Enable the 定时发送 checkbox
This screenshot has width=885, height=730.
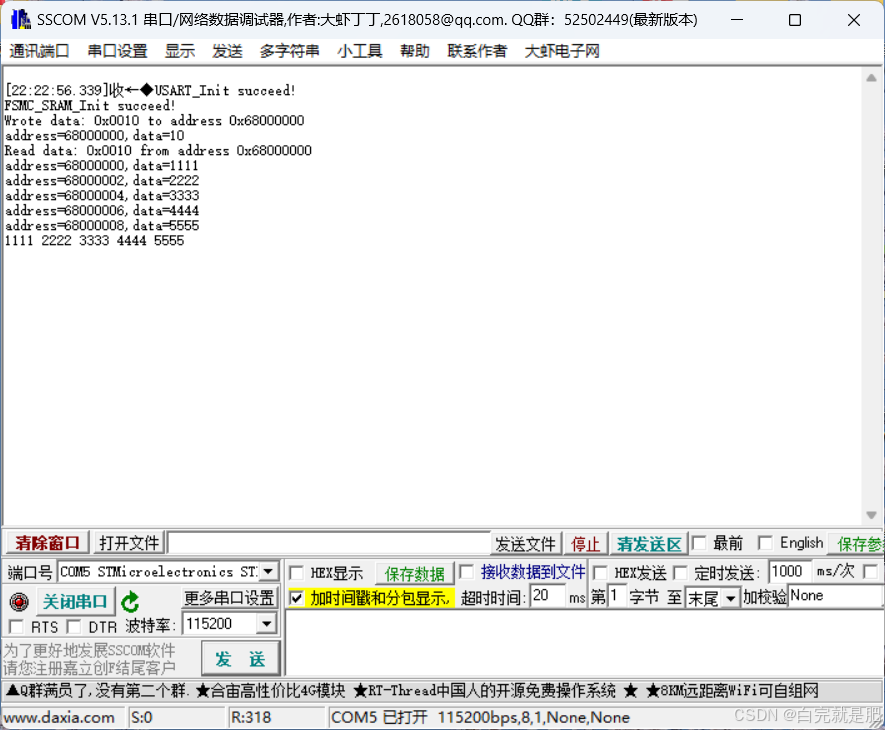click(x=680, y=573)
